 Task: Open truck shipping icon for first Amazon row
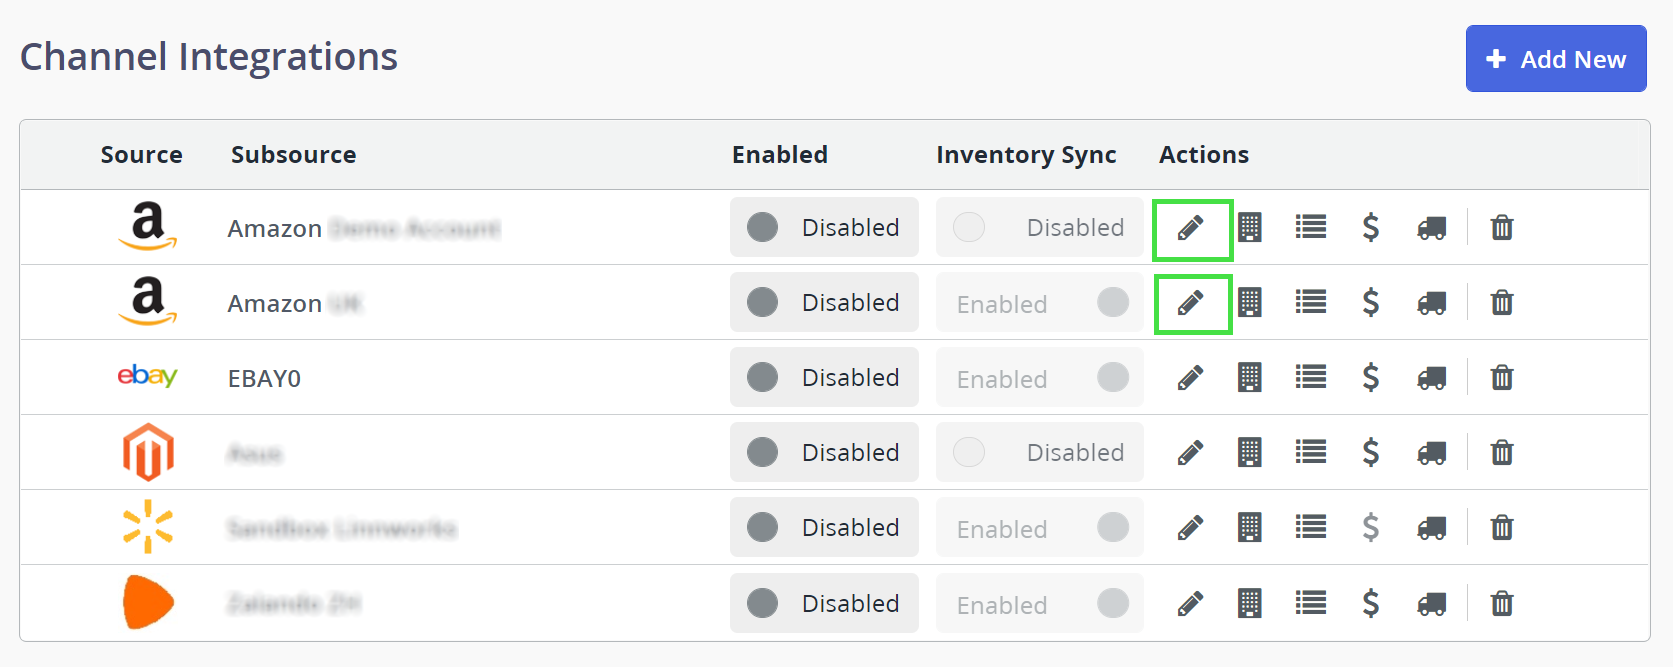pos(1431,228)
